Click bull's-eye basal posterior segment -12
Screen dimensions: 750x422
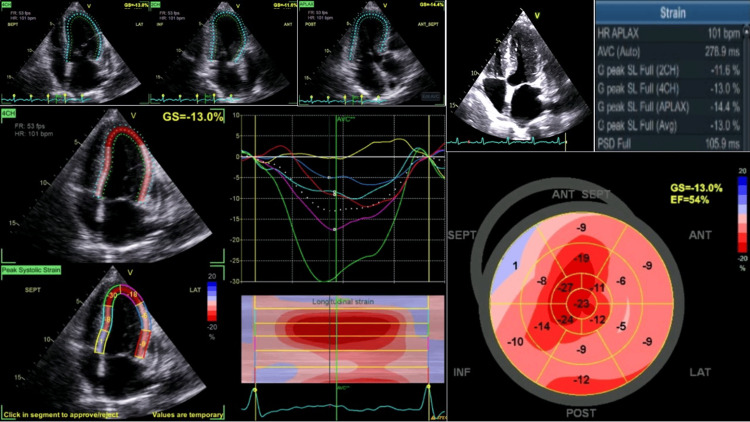click(581, 380)
